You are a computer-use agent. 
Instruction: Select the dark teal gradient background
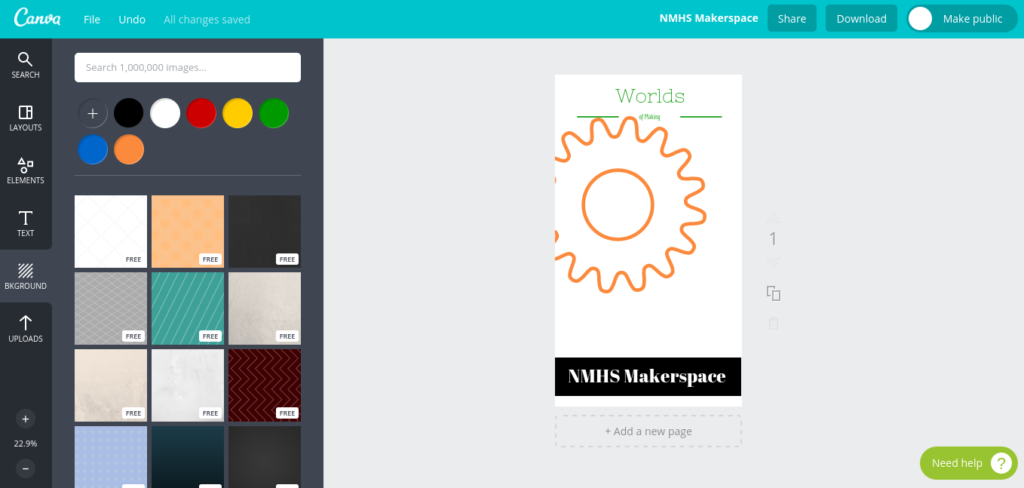(x=188, y=457)
